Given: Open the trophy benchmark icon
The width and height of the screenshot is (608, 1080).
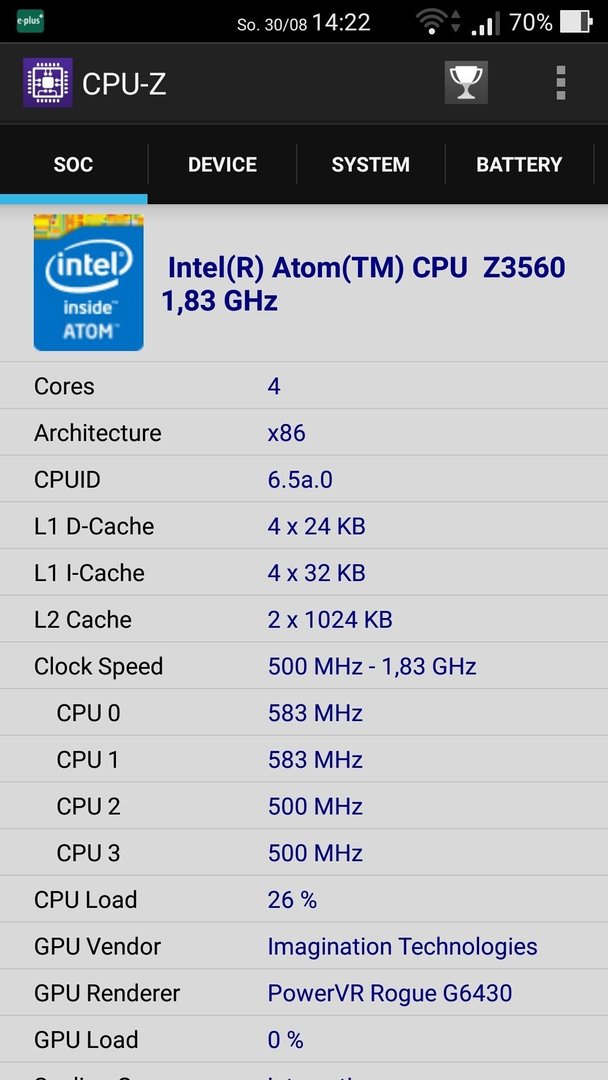Looking at the screenshot, I should click(x=466, y=83).
